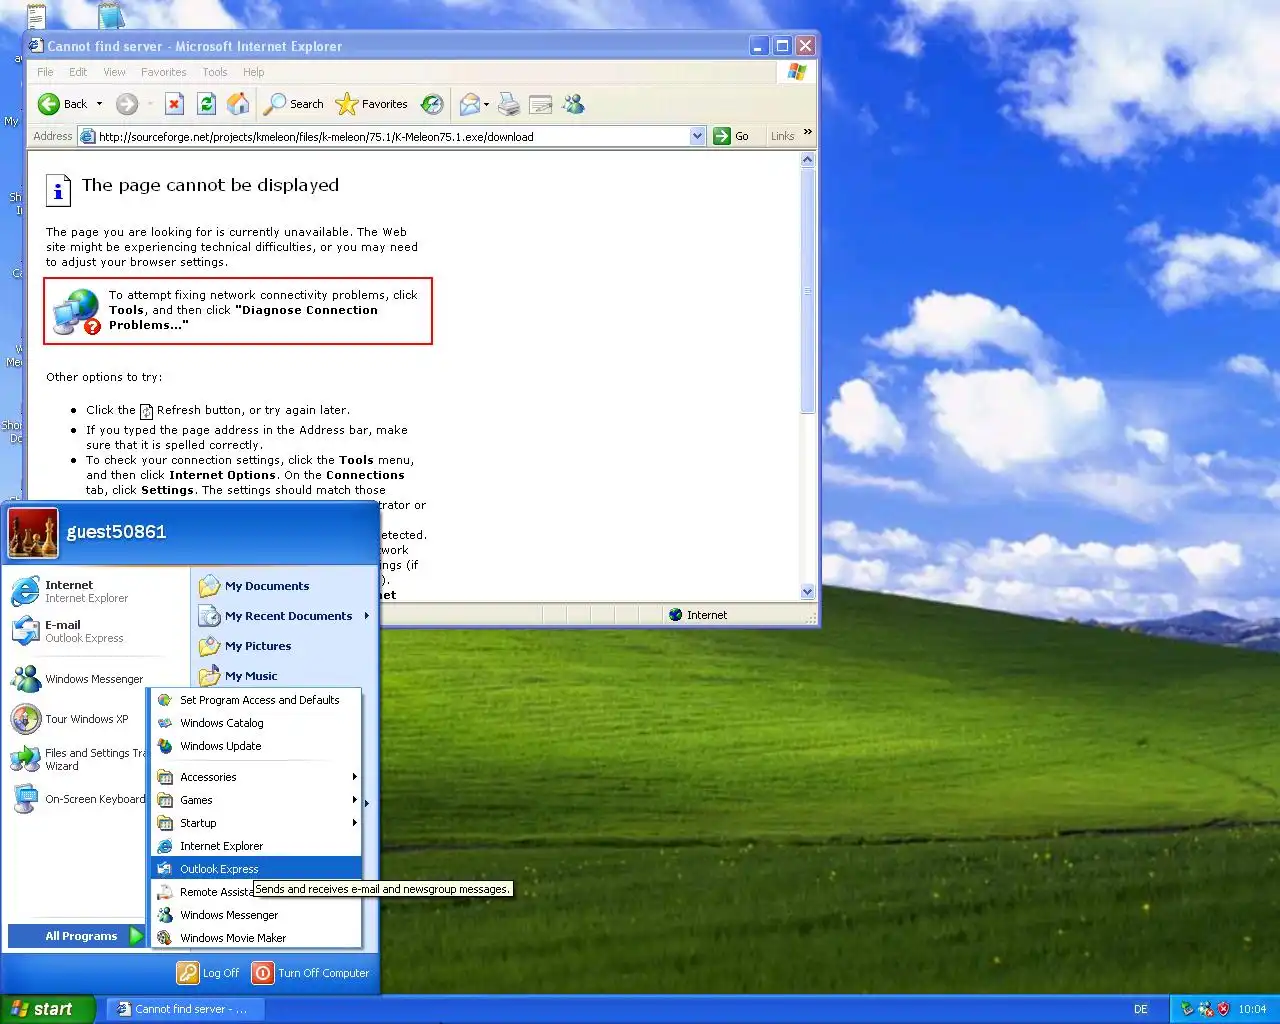This screenshot has width=1280, height=1024.
Task: Click the 'Cannot find server' taskbar button
Action: [x=184, y=1009]
